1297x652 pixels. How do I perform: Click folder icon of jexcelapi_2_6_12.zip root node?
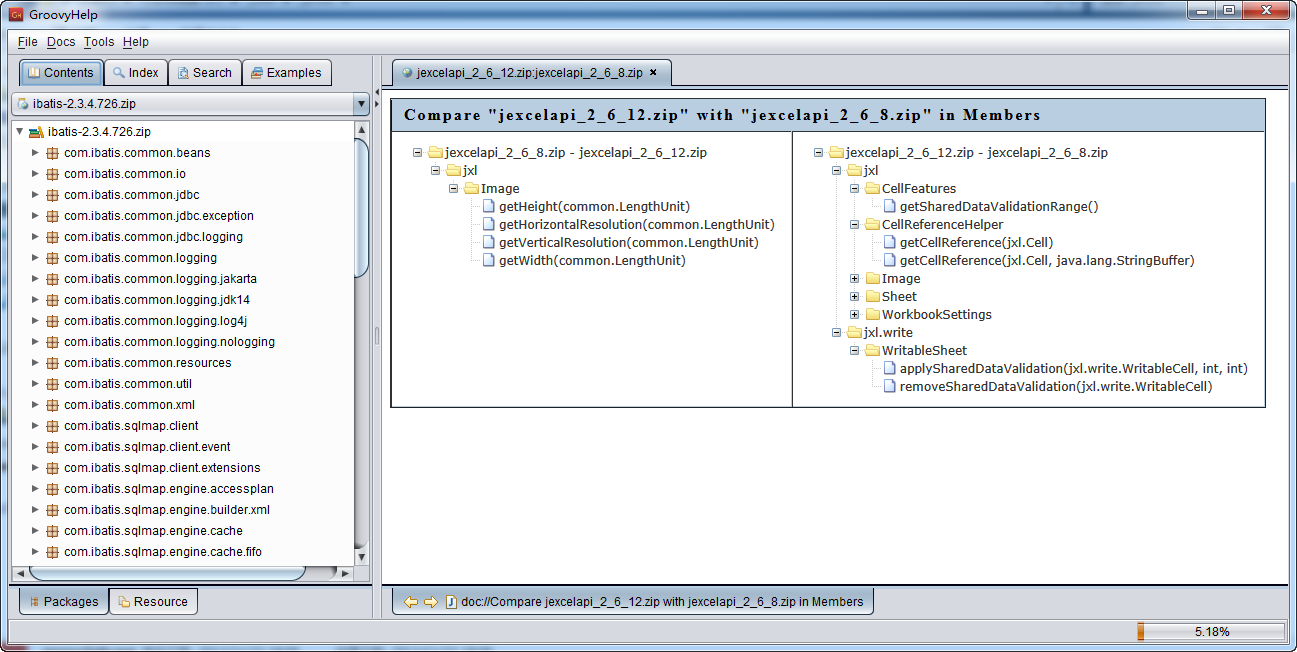pos(837,153)
